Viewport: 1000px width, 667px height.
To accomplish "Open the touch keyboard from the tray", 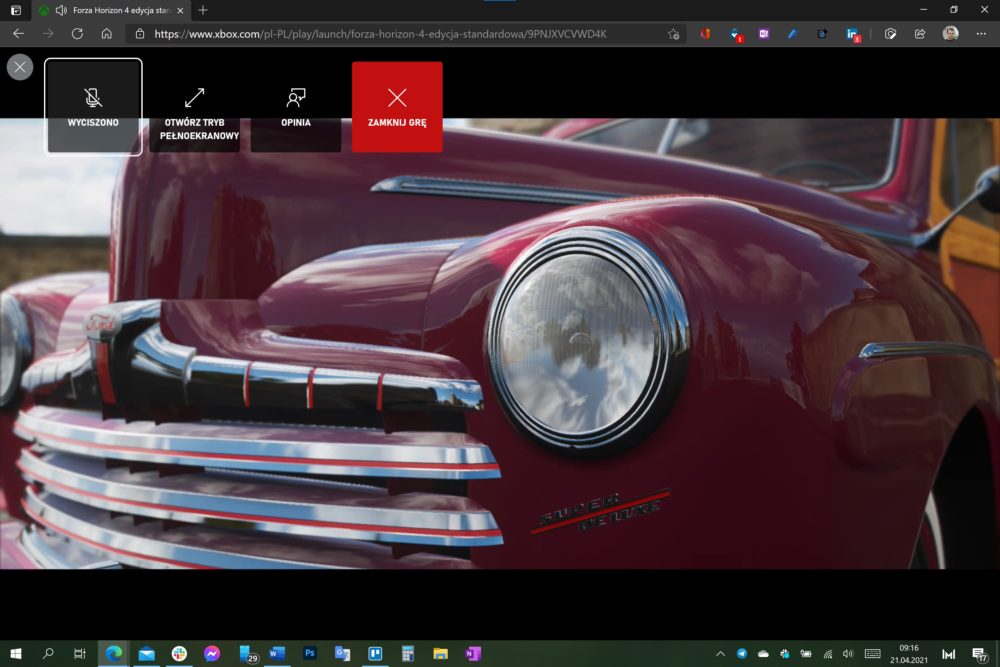I will tap(872, 654).
